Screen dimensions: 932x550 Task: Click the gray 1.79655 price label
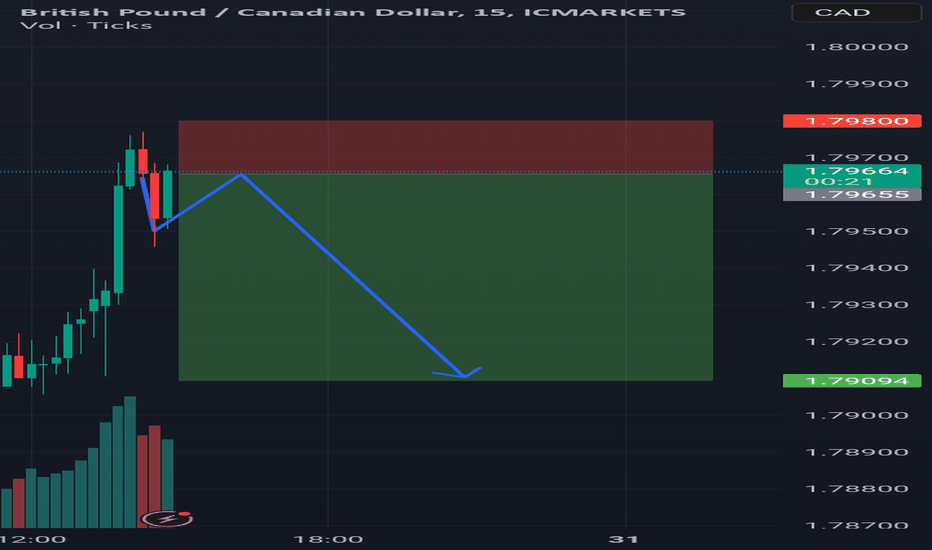852,194
